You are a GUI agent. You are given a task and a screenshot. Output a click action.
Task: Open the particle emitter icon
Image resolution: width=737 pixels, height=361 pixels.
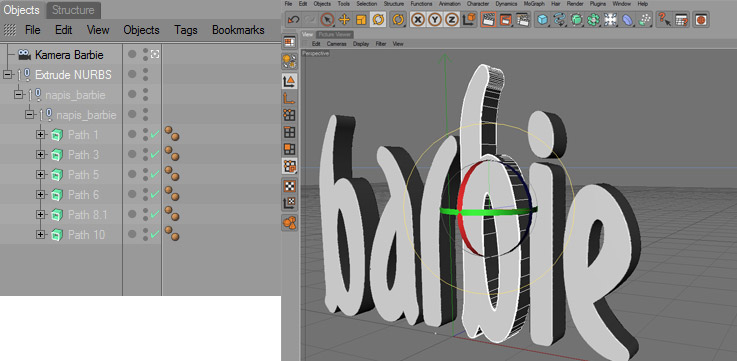pyautogui.click(x=646, y=19)
